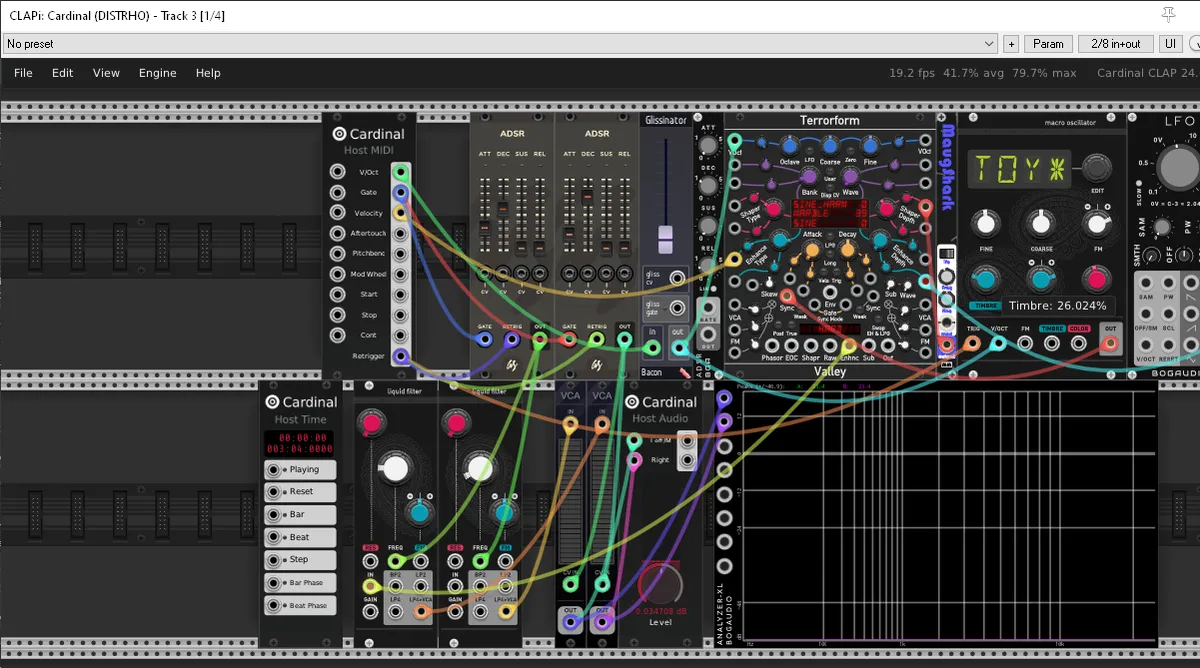
Task: Toggle the Post button on Terrorform
Action: click(777, 324)
